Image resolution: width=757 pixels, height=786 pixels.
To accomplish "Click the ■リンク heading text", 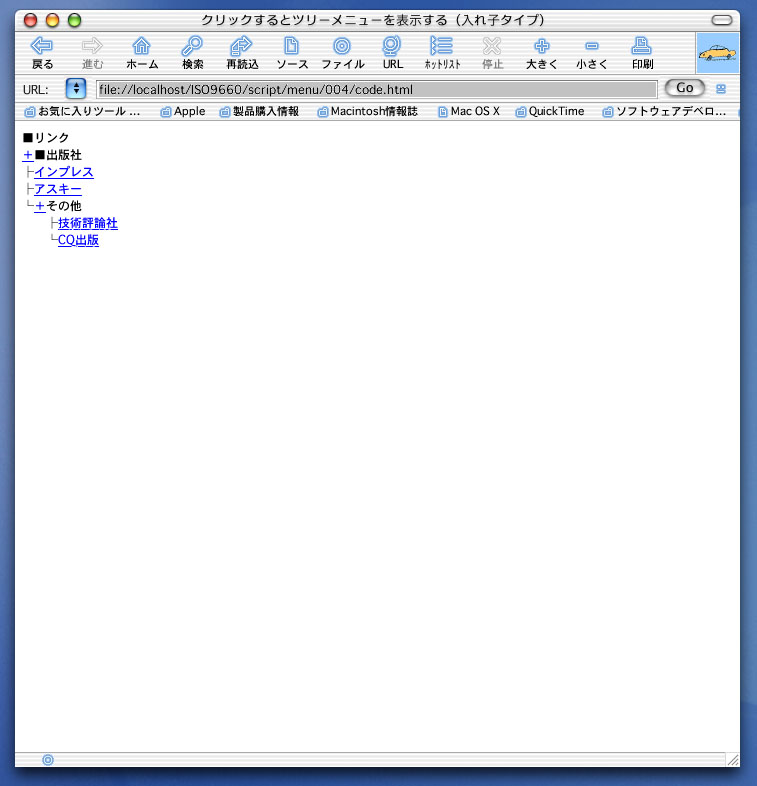I will [46, 137].
